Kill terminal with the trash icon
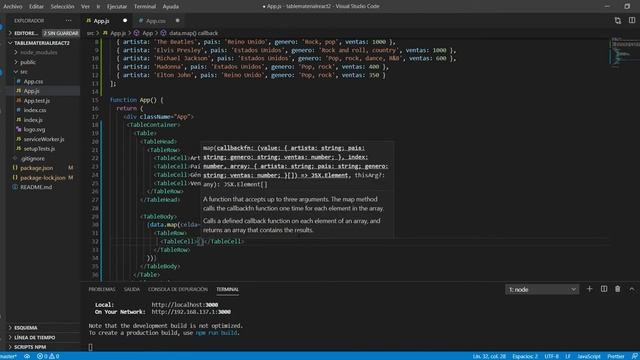 (x=618, y=289)
